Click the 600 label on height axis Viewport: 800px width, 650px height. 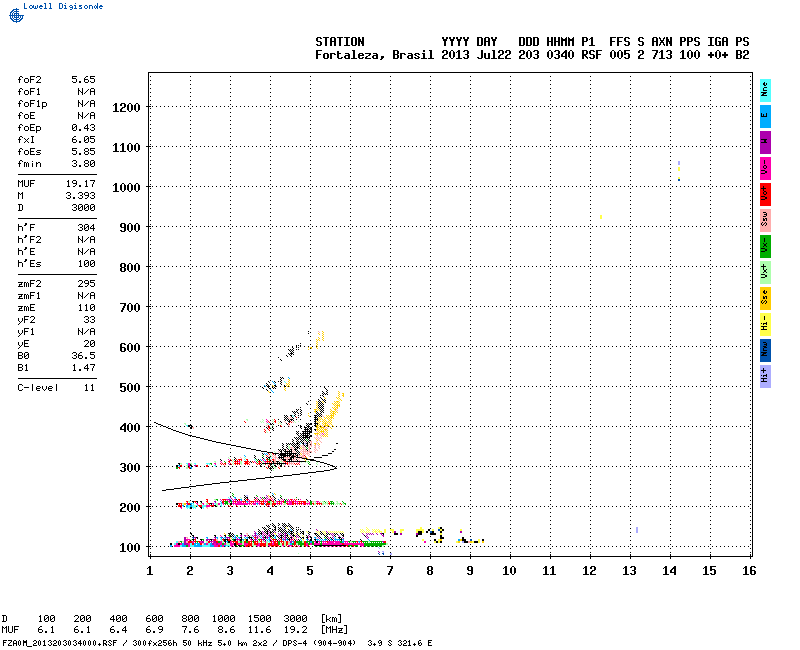[130, 347]
